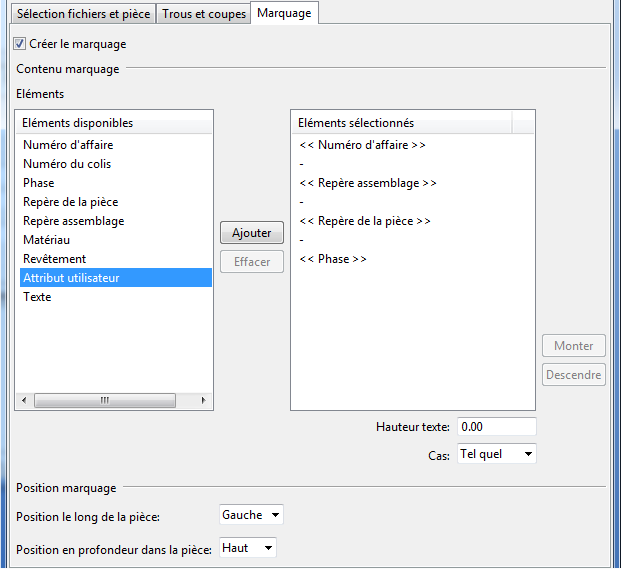
Task: Select Numéro d'affaire in available elements
Action: pos(68,145)
